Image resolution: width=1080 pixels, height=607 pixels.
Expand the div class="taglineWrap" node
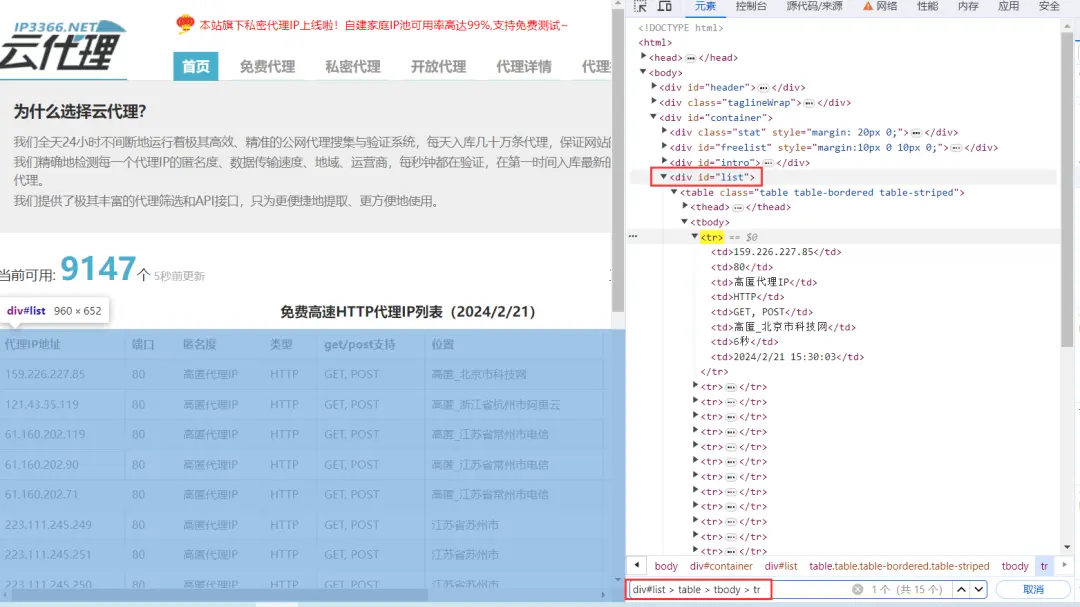(x=654, y=102)
